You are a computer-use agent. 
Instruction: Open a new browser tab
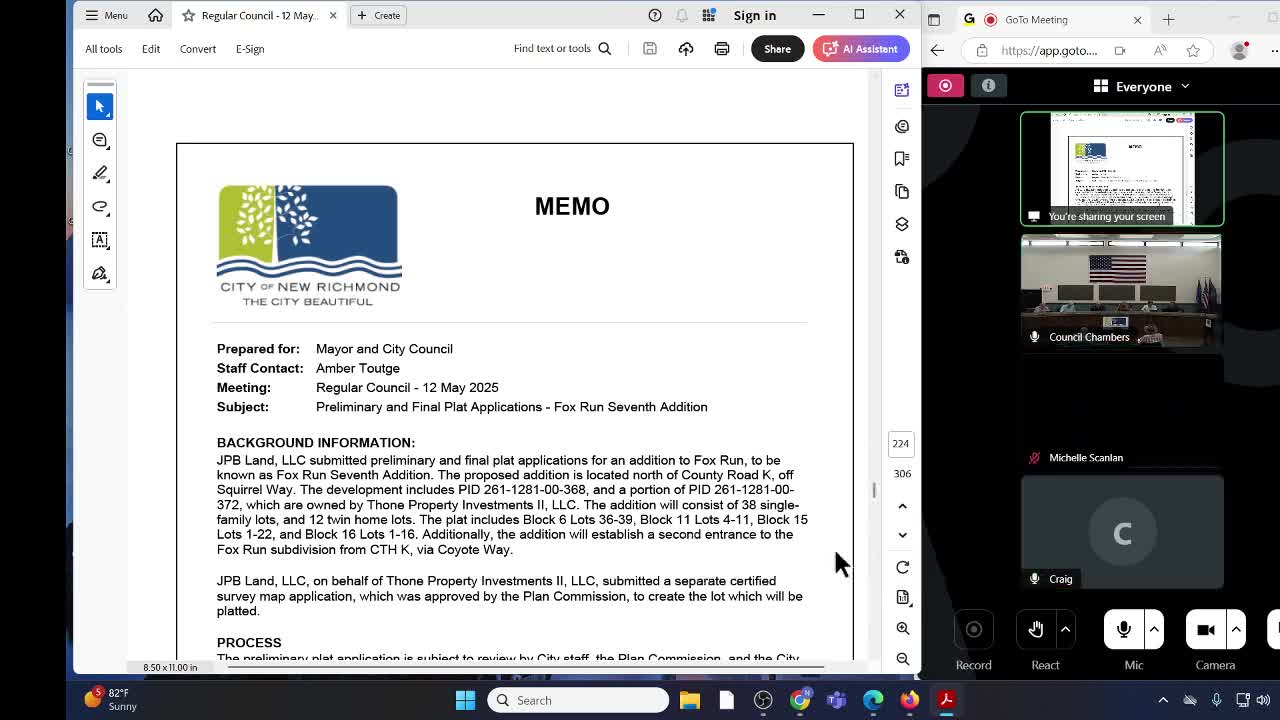coord(1168,20)
